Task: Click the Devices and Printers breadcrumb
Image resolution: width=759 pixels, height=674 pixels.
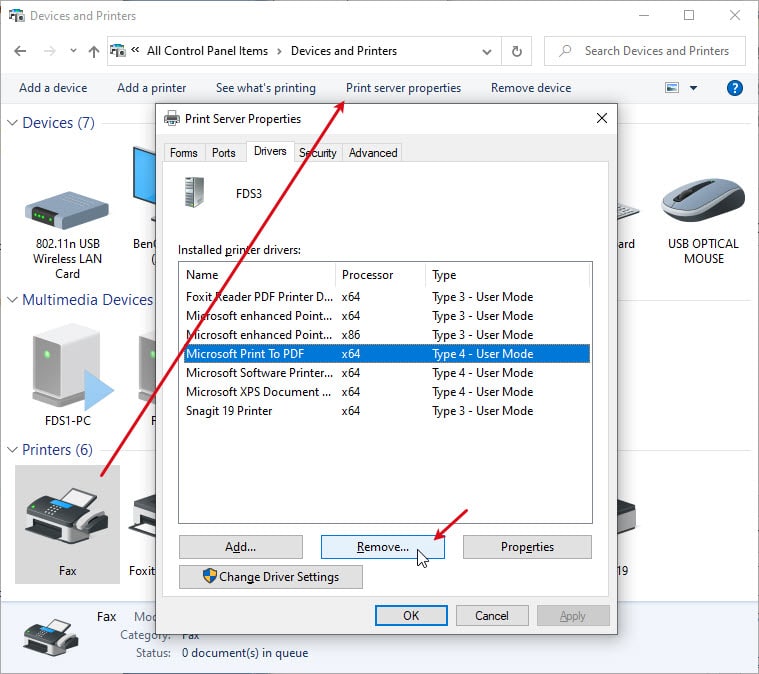Action: coord(344,51)
